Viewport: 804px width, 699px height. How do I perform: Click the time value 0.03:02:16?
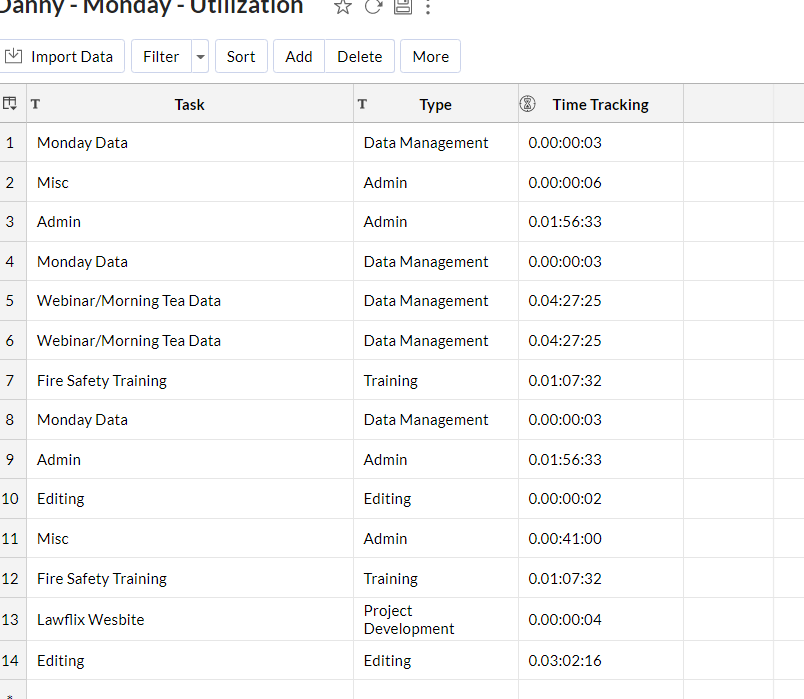[x=565, y=661]
